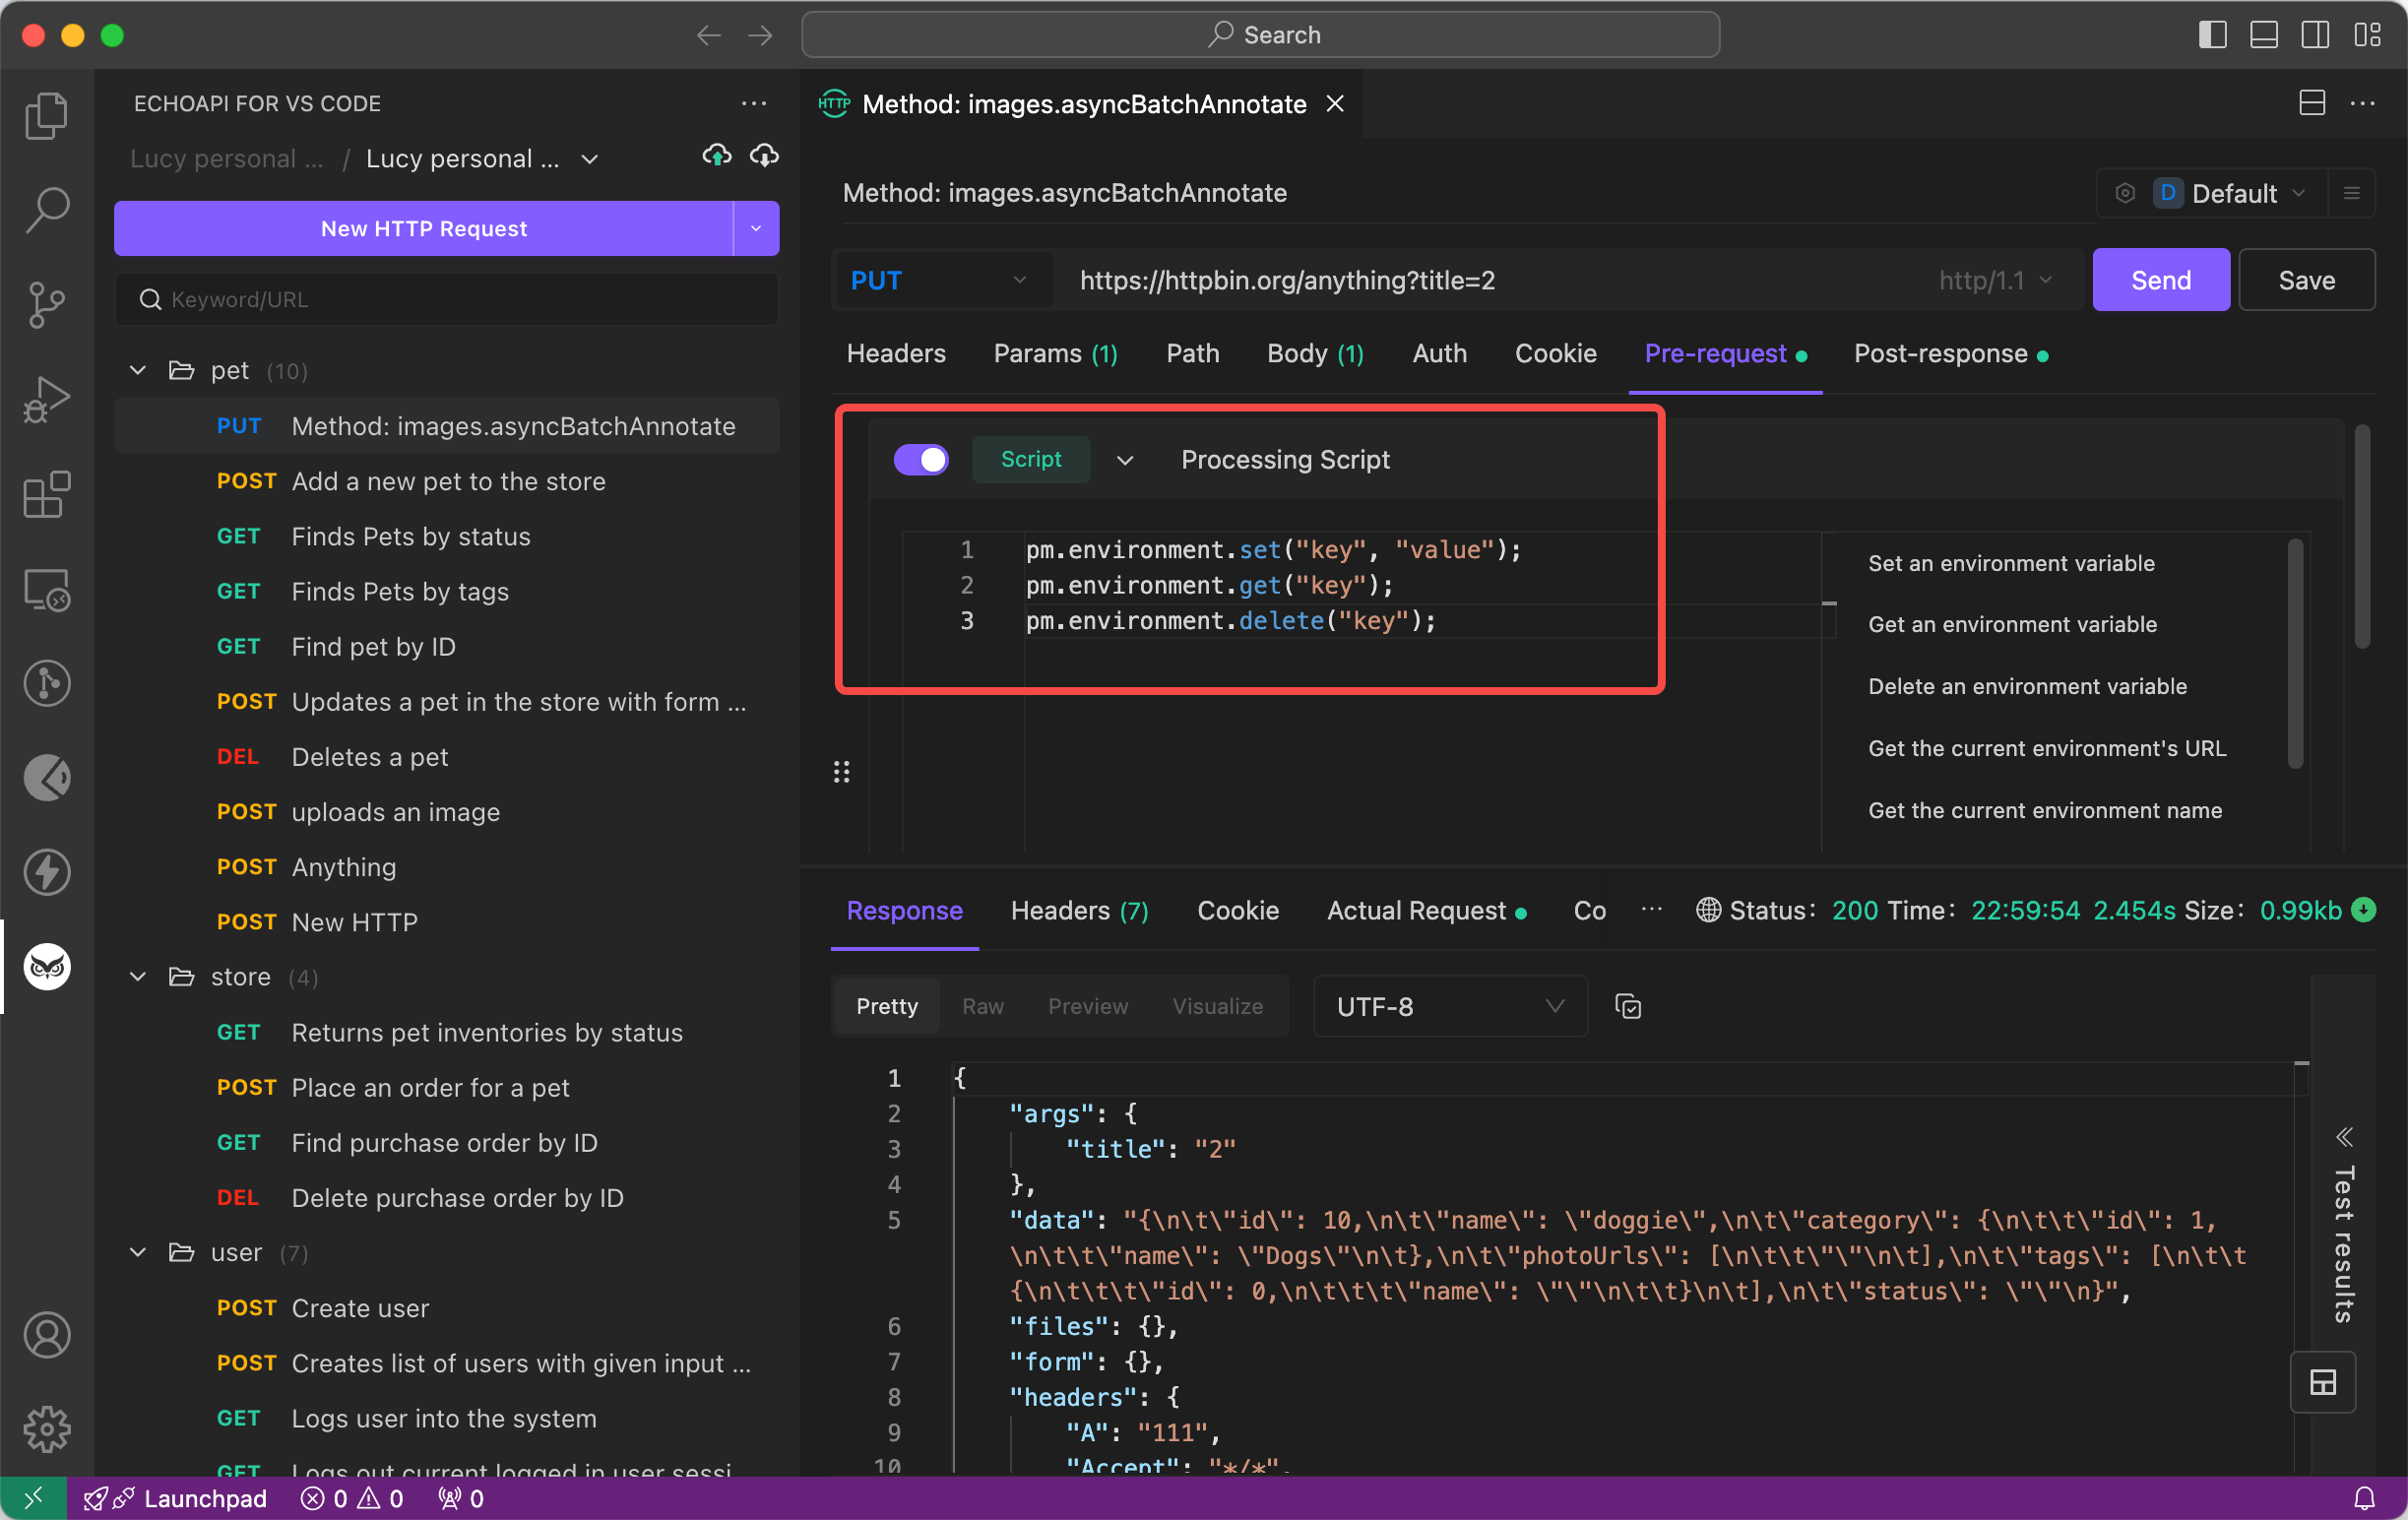
Task: Switch to the Body tab
Action: tap(1315, 352)
